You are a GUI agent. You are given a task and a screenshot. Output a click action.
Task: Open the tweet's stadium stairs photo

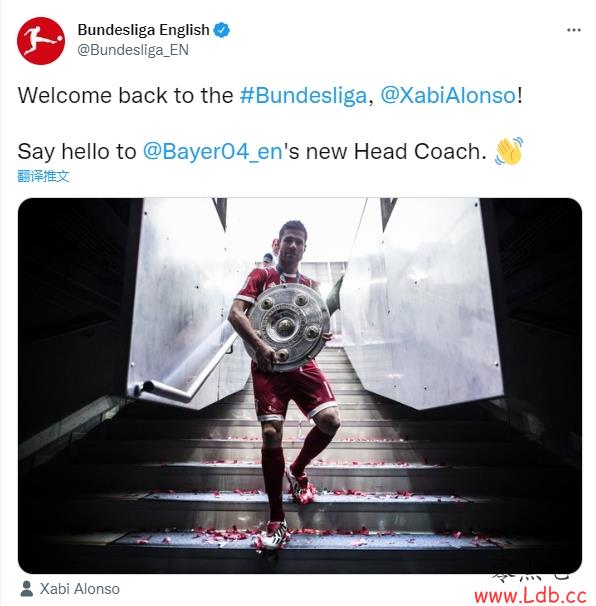[x=300, y=385]
